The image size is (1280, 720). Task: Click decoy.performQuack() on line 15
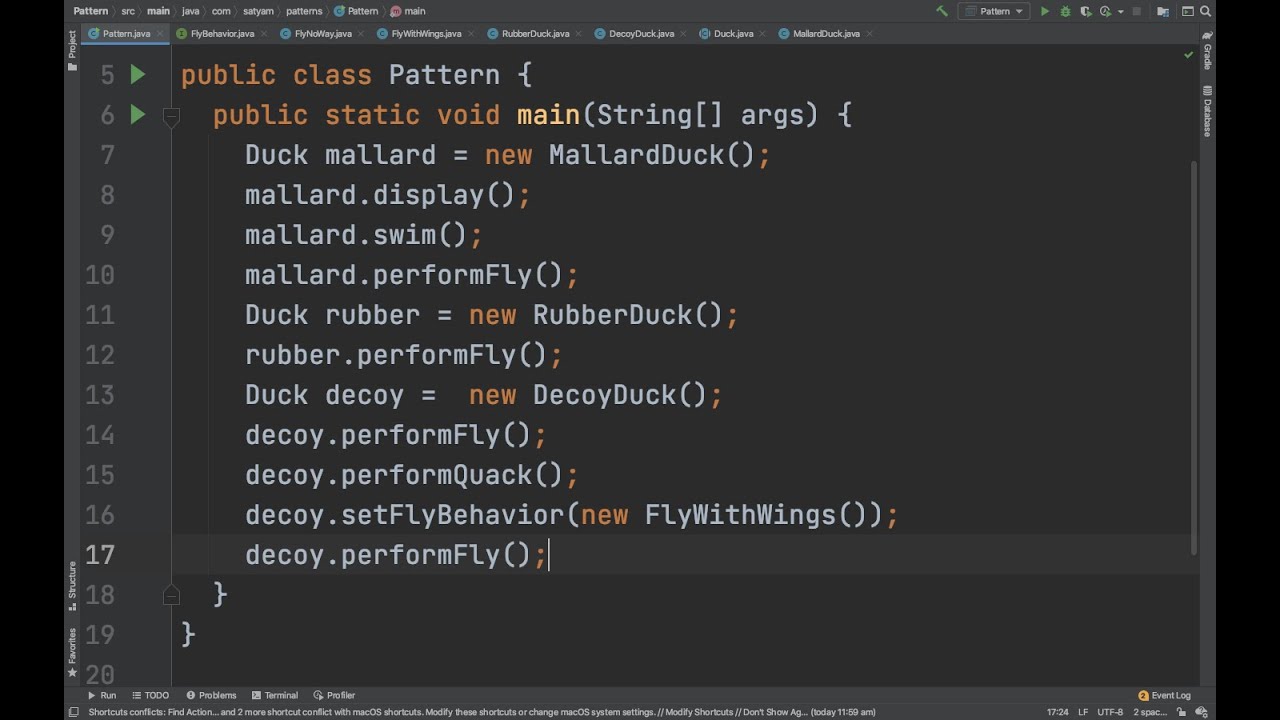pyautogui.click(x=411, y=475)
